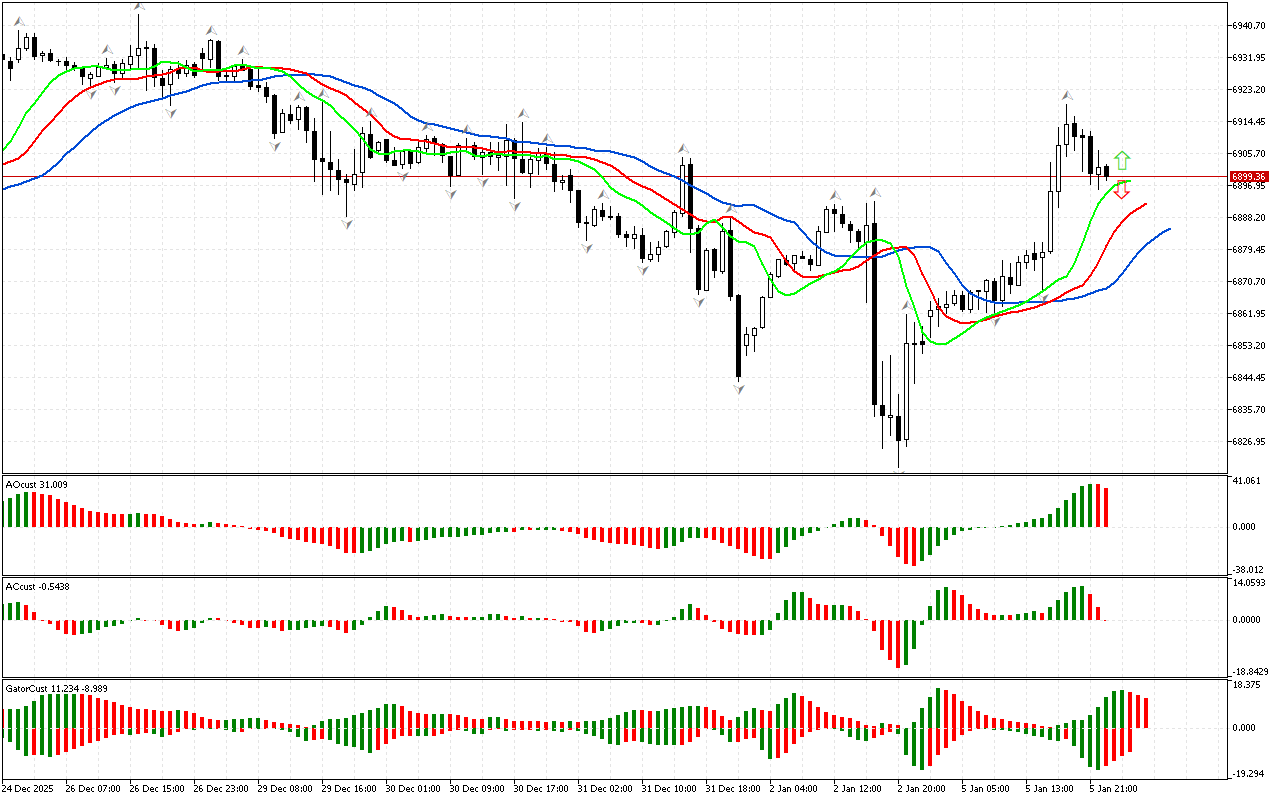
Task: Click the last red bar in AO histogram
Action: (x=1106, y=507)
